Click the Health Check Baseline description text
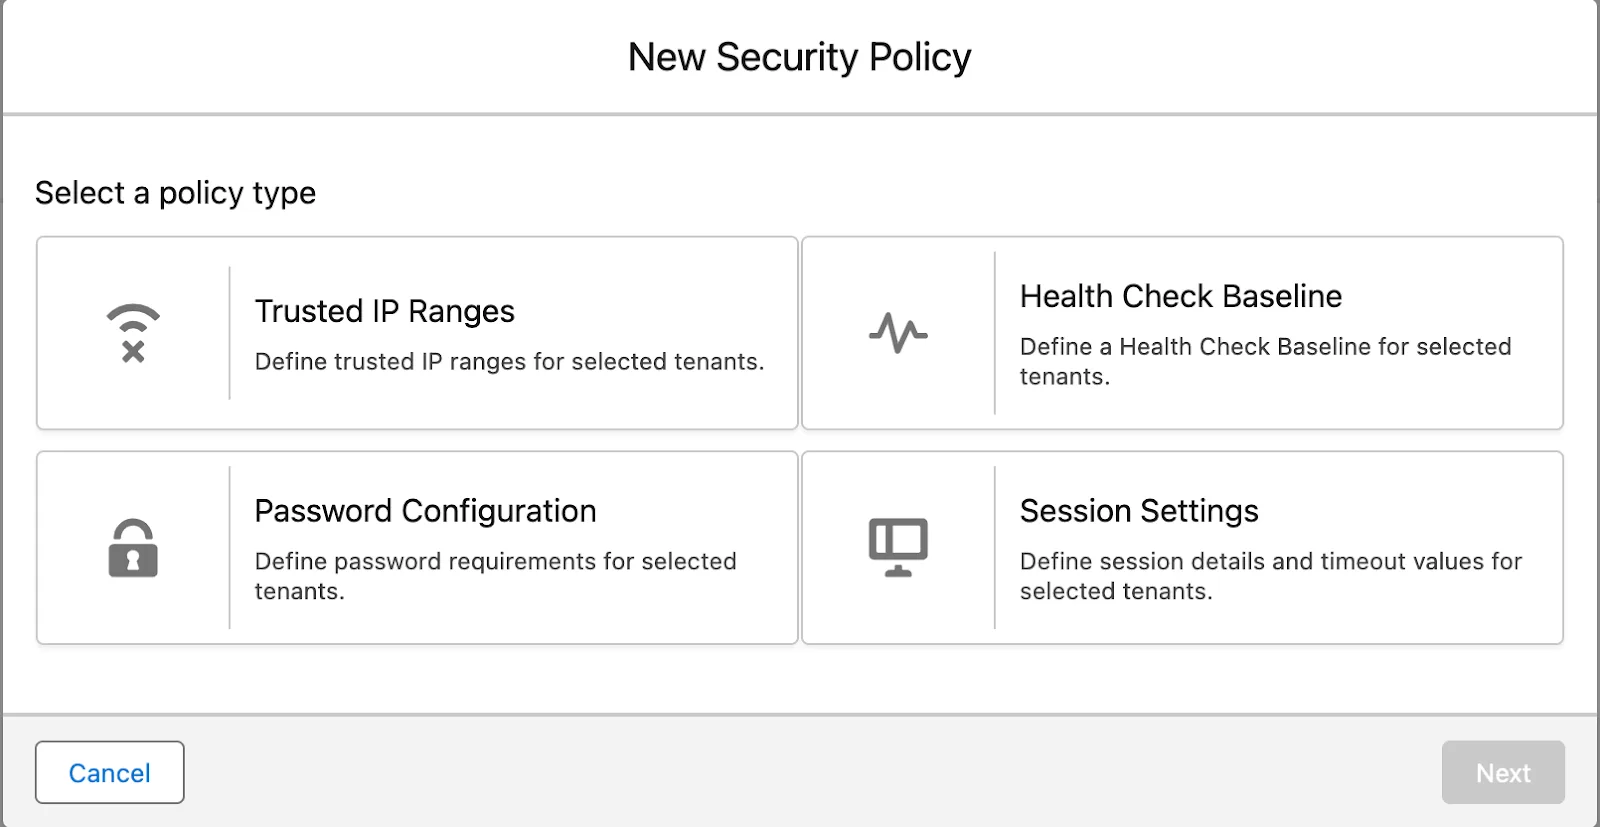1600x827 pixels. coord(1265,361)
